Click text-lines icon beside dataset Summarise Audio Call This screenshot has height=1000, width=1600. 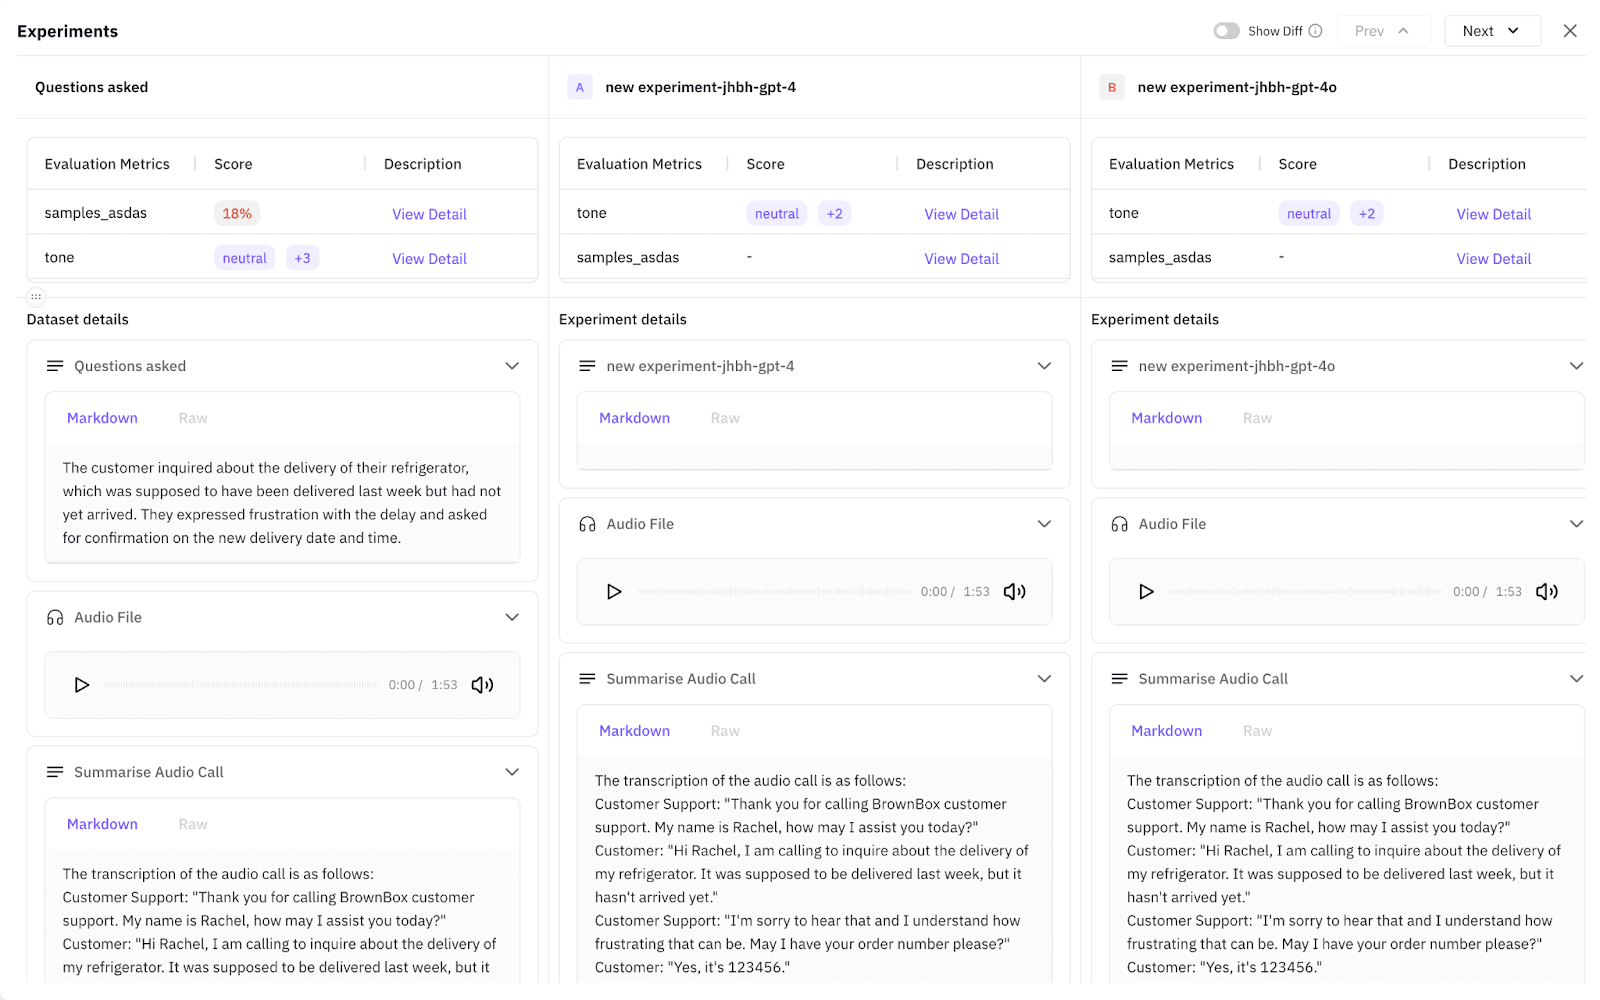pyautogui.click(x=55, y=772)
